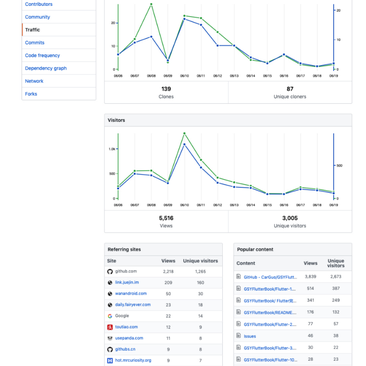Open daily.fairyever.com referring site link
The width and height of the screenshot is (366, 366).
pos(133,305)
